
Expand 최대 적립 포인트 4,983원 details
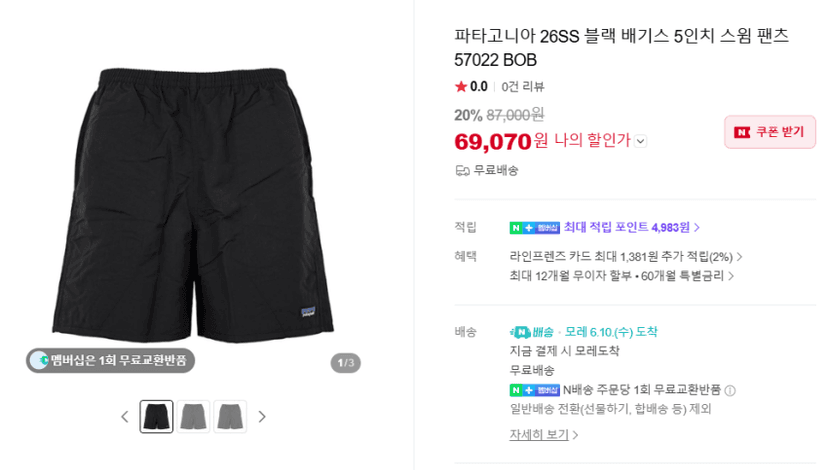coord(632,228)
